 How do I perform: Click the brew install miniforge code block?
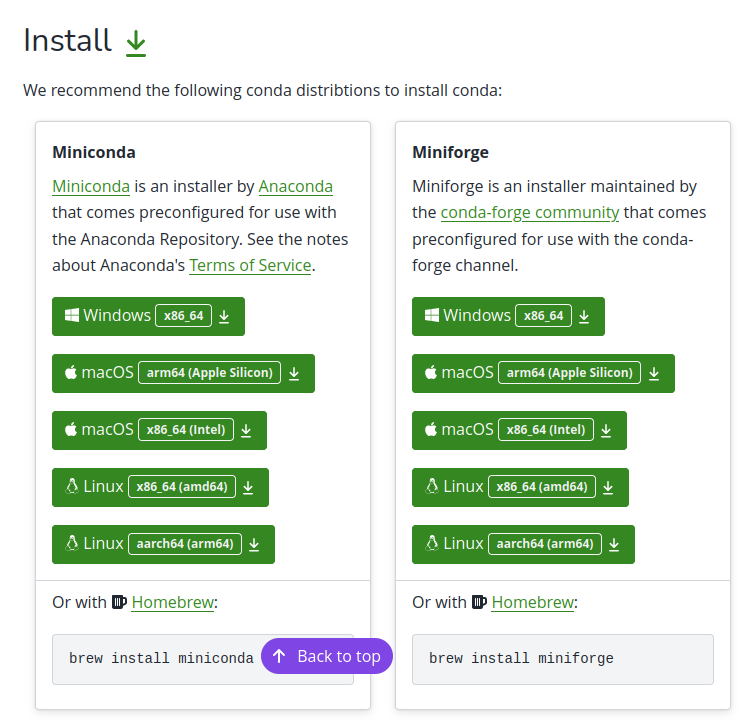click(563, 659)
